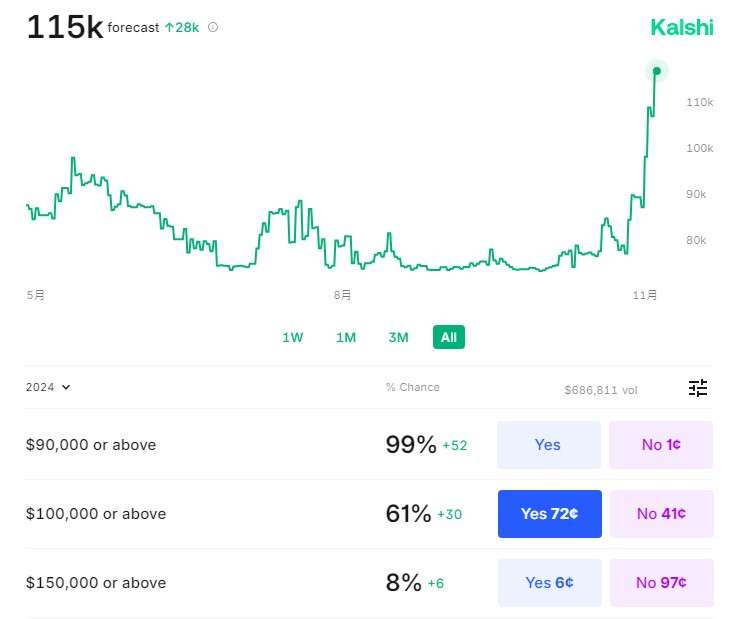The width and height of the screenshot is (753, 619).
Task: Click the 115k forecast value
Action: point(64,28)
